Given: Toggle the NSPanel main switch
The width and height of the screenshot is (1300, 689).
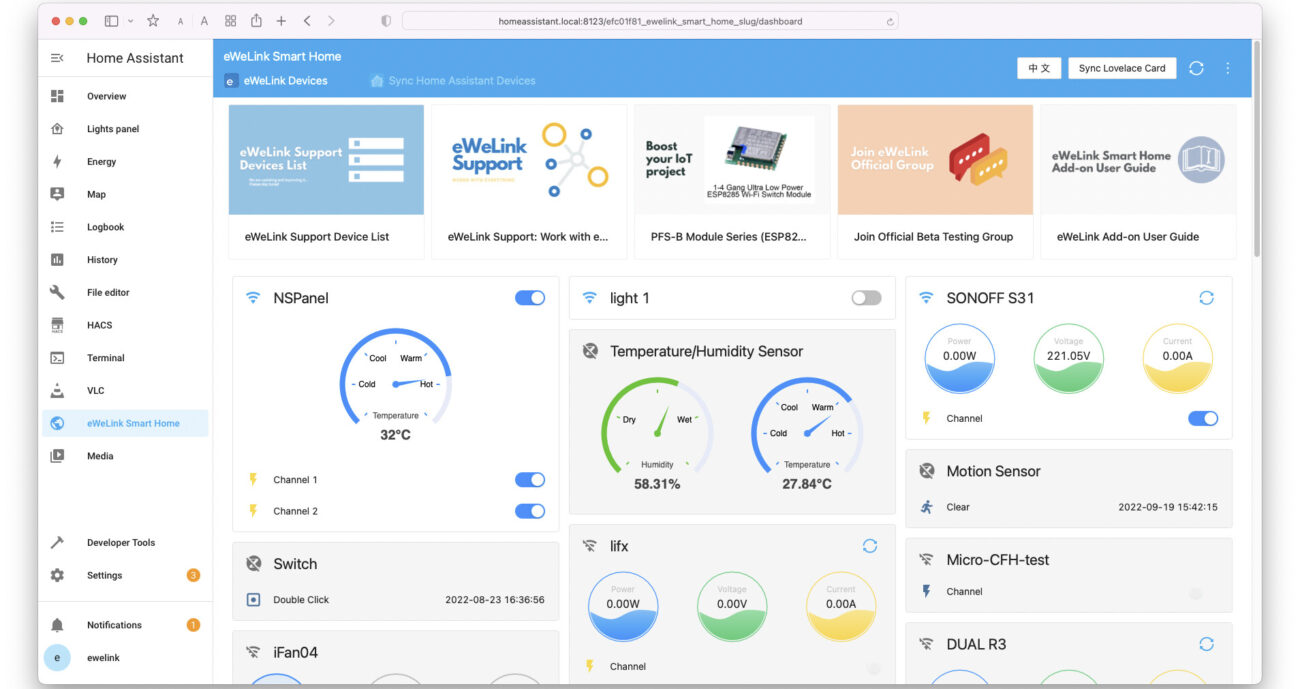Looking at the screenshot, I should click(x=530, y=298).
